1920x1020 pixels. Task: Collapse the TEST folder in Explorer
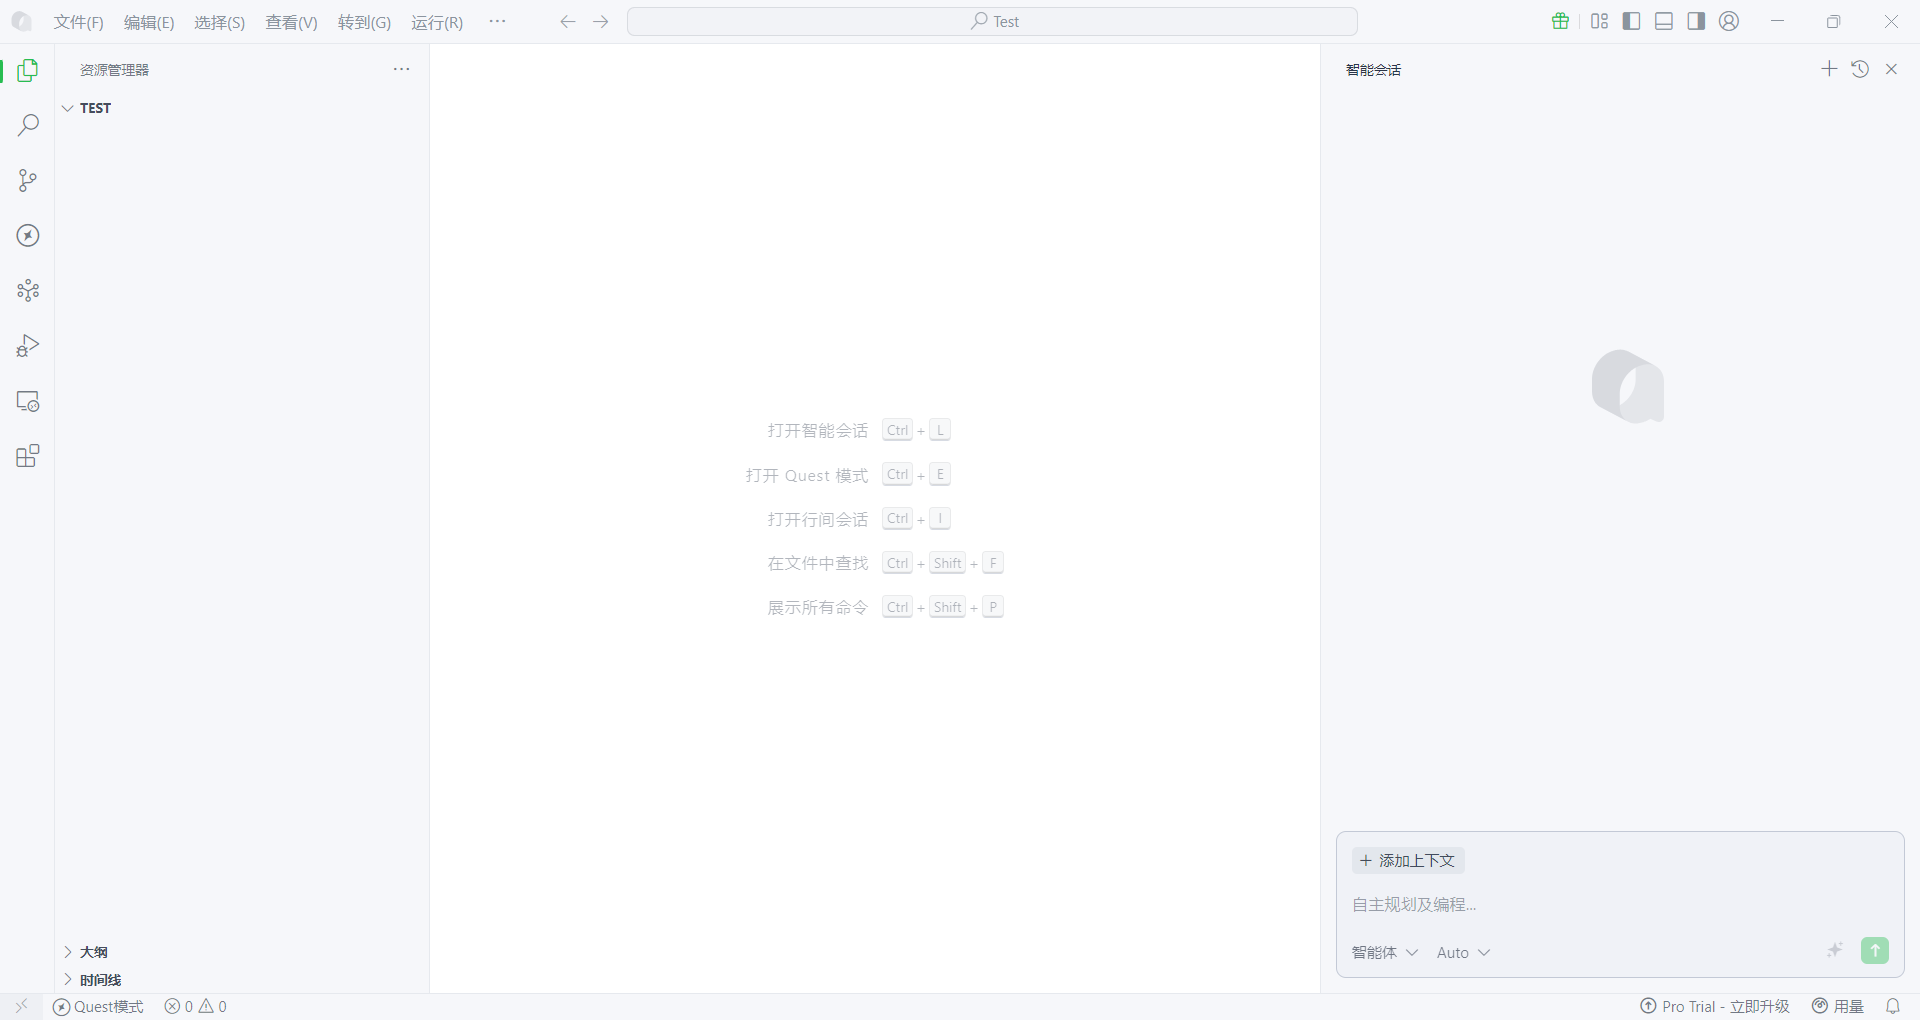pyautogui.click(x=66, y=108)
